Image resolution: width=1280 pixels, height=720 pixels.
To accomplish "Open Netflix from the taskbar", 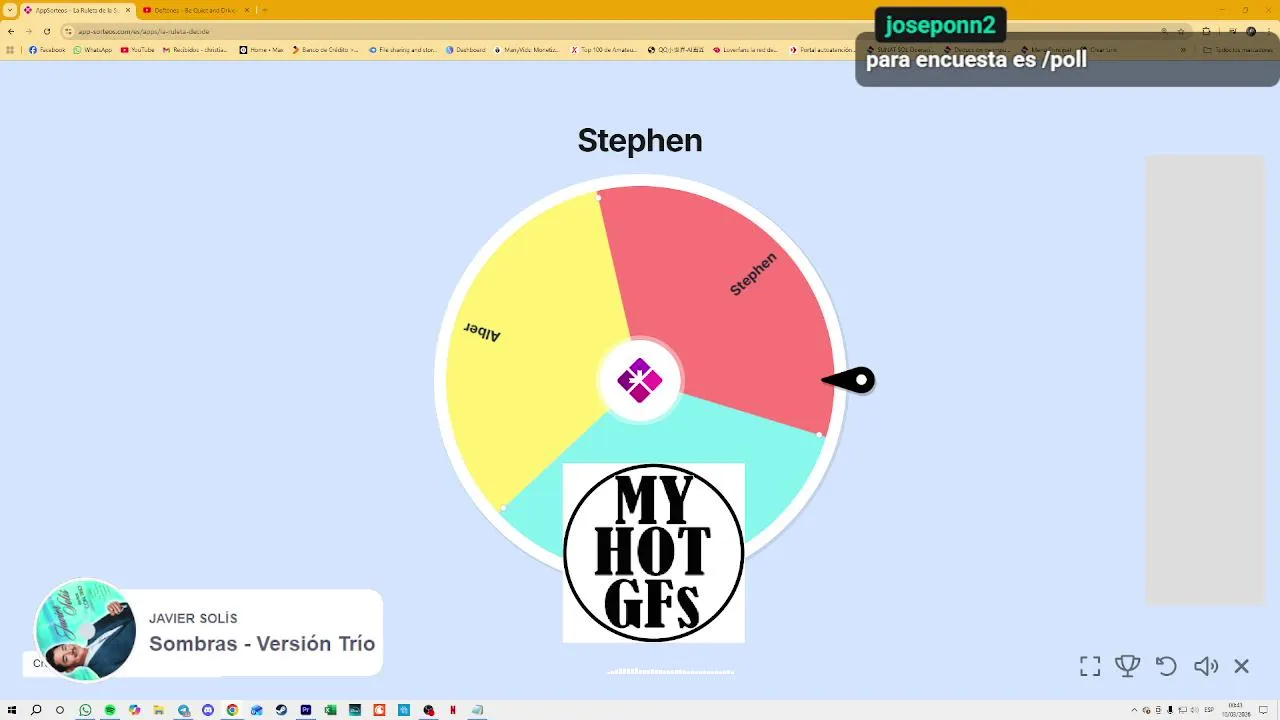I will 453,710.
